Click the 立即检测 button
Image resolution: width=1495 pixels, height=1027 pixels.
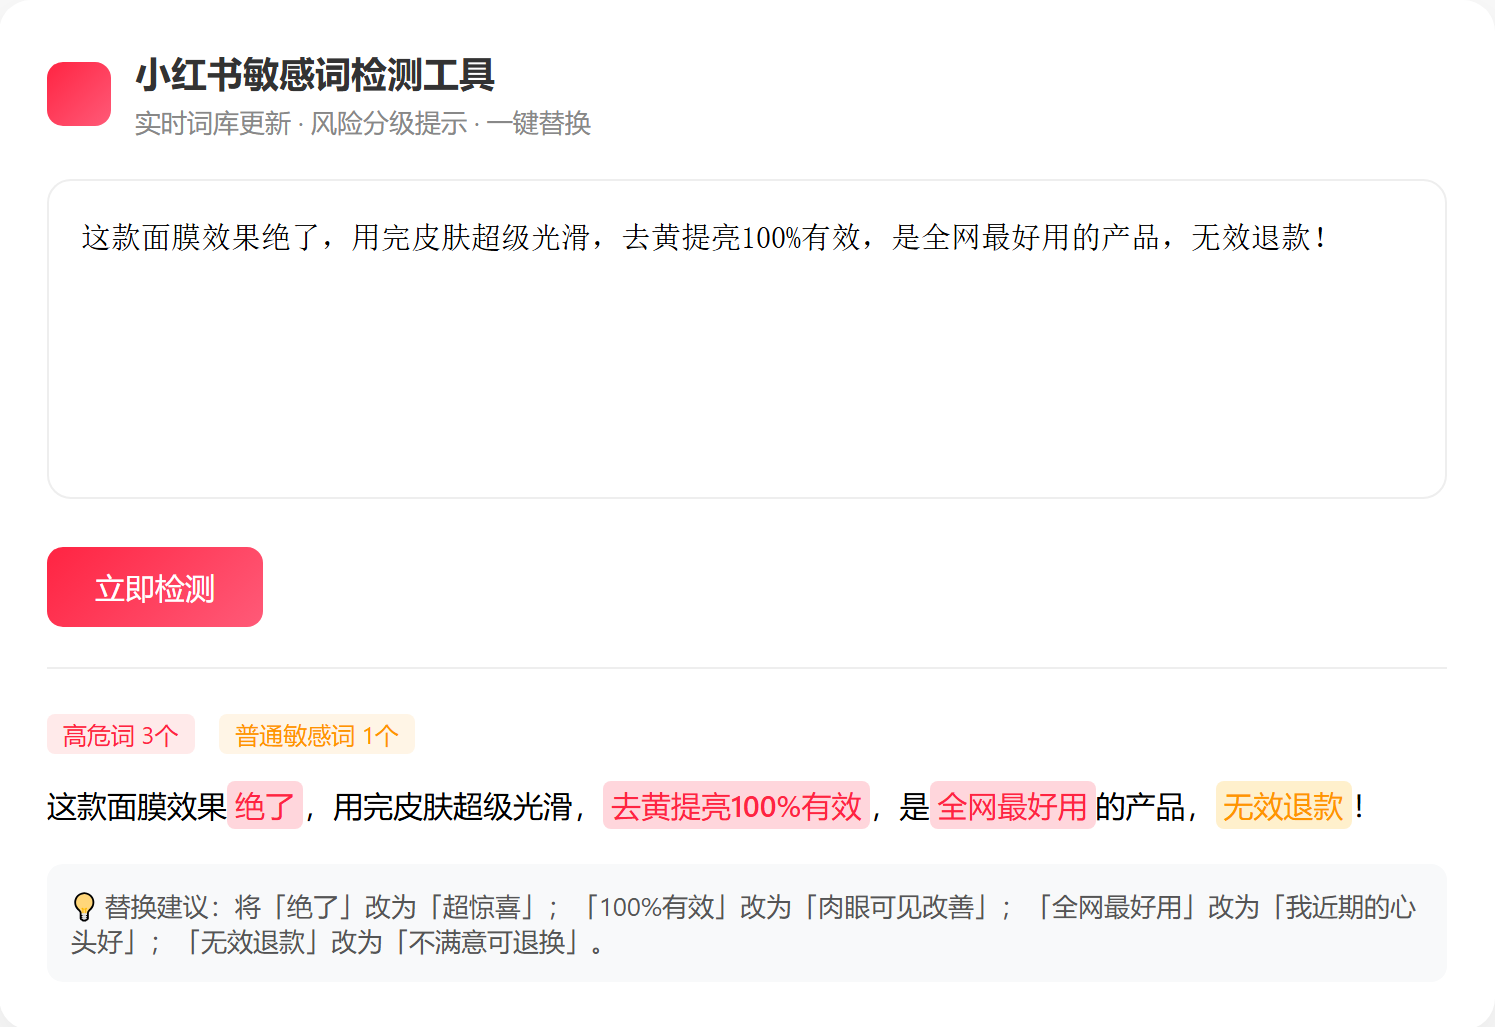[155, 587]
